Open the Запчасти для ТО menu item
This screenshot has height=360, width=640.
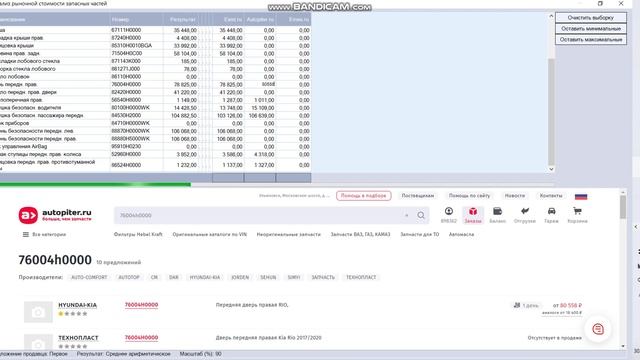click(x=420, y=234)
